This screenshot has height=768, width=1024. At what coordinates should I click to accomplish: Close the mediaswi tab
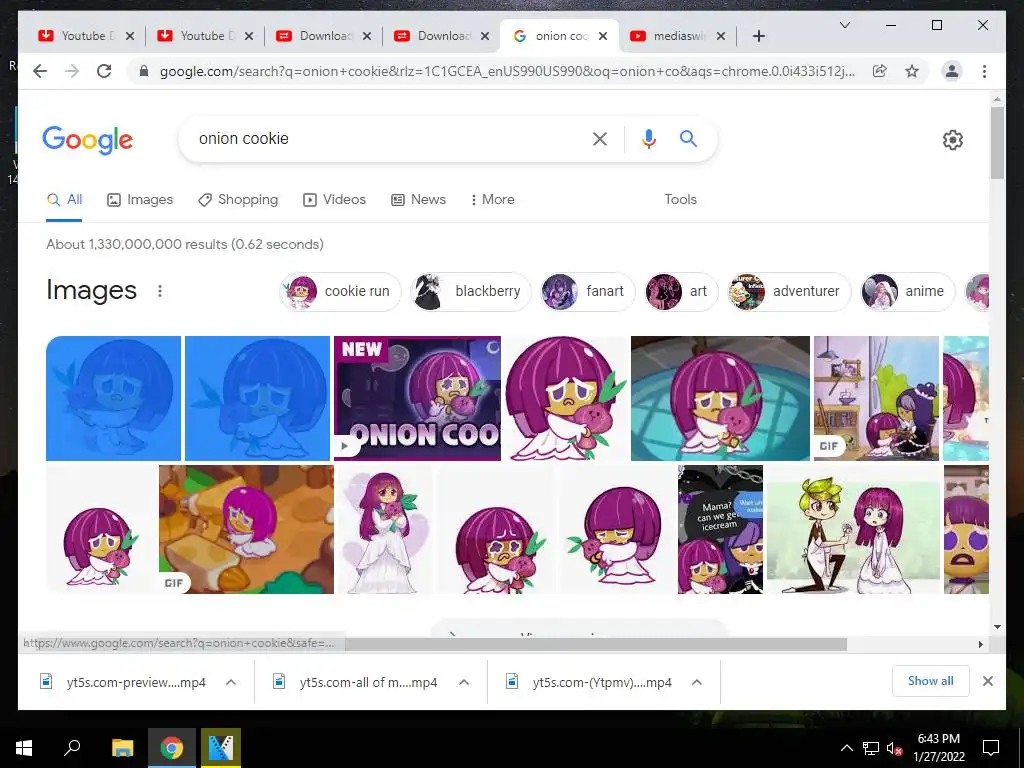click(721, 36)
